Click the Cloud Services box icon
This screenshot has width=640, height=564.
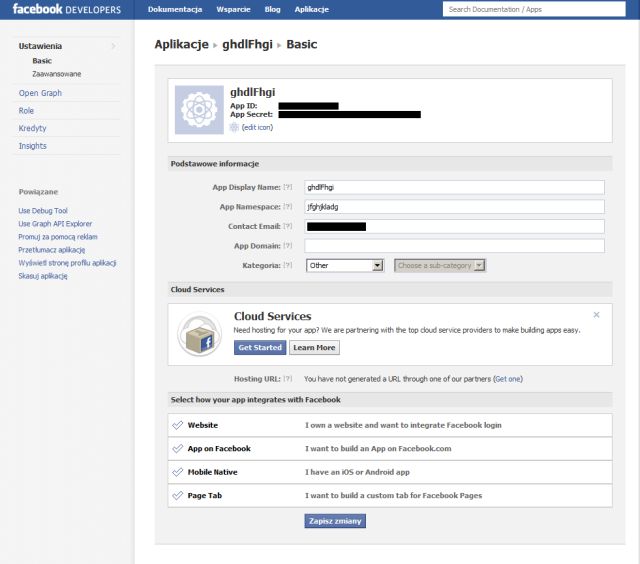199,334
